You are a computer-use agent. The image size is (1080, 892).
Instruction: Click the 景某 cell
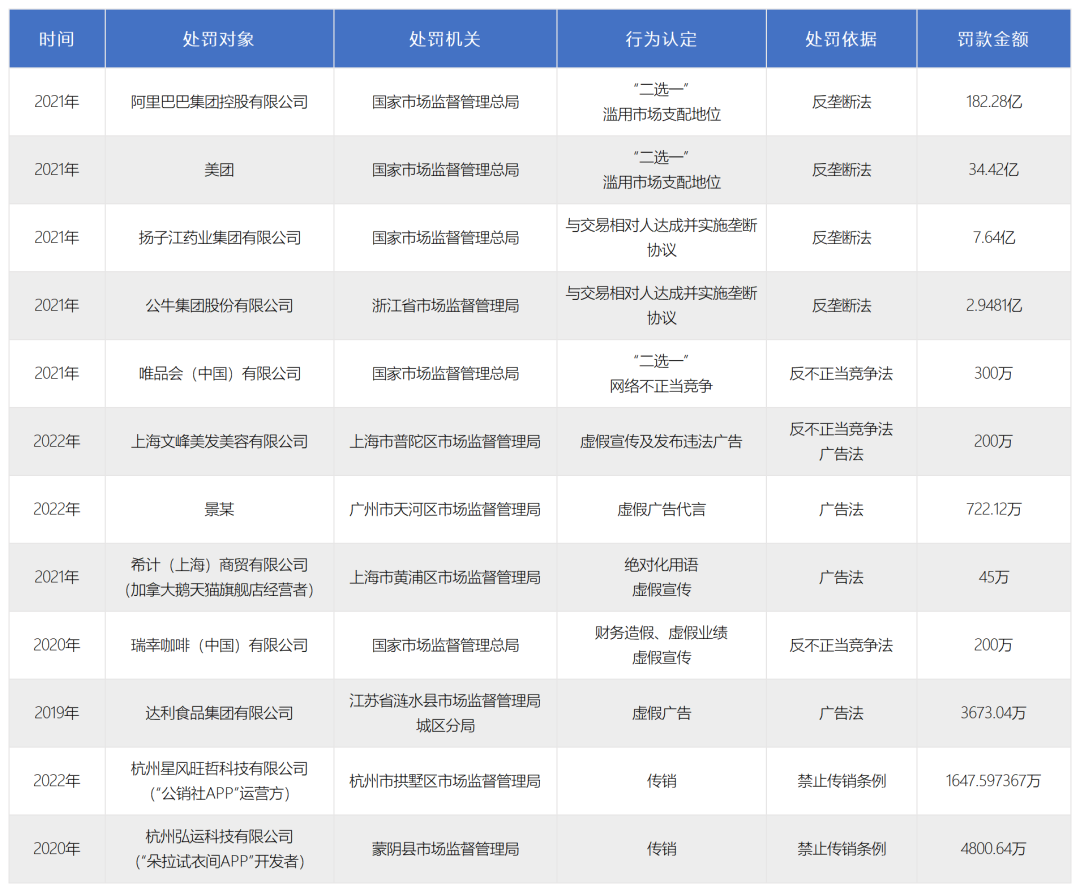tap(219, 509)
